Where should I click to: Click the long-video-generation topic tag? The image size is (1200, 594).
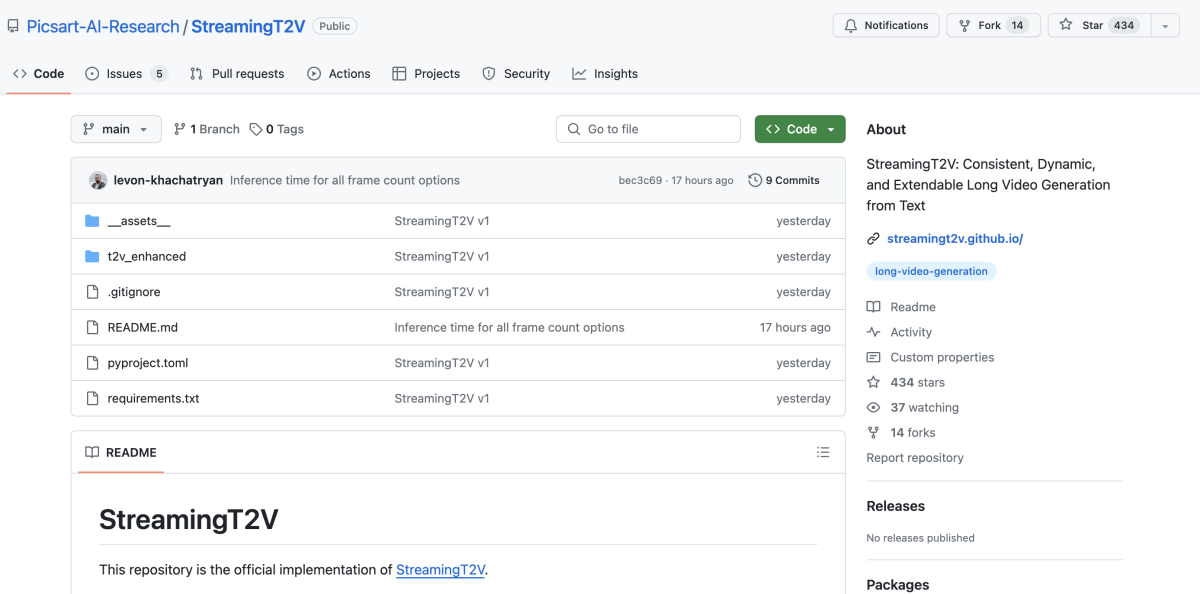(x=931, y=271)
